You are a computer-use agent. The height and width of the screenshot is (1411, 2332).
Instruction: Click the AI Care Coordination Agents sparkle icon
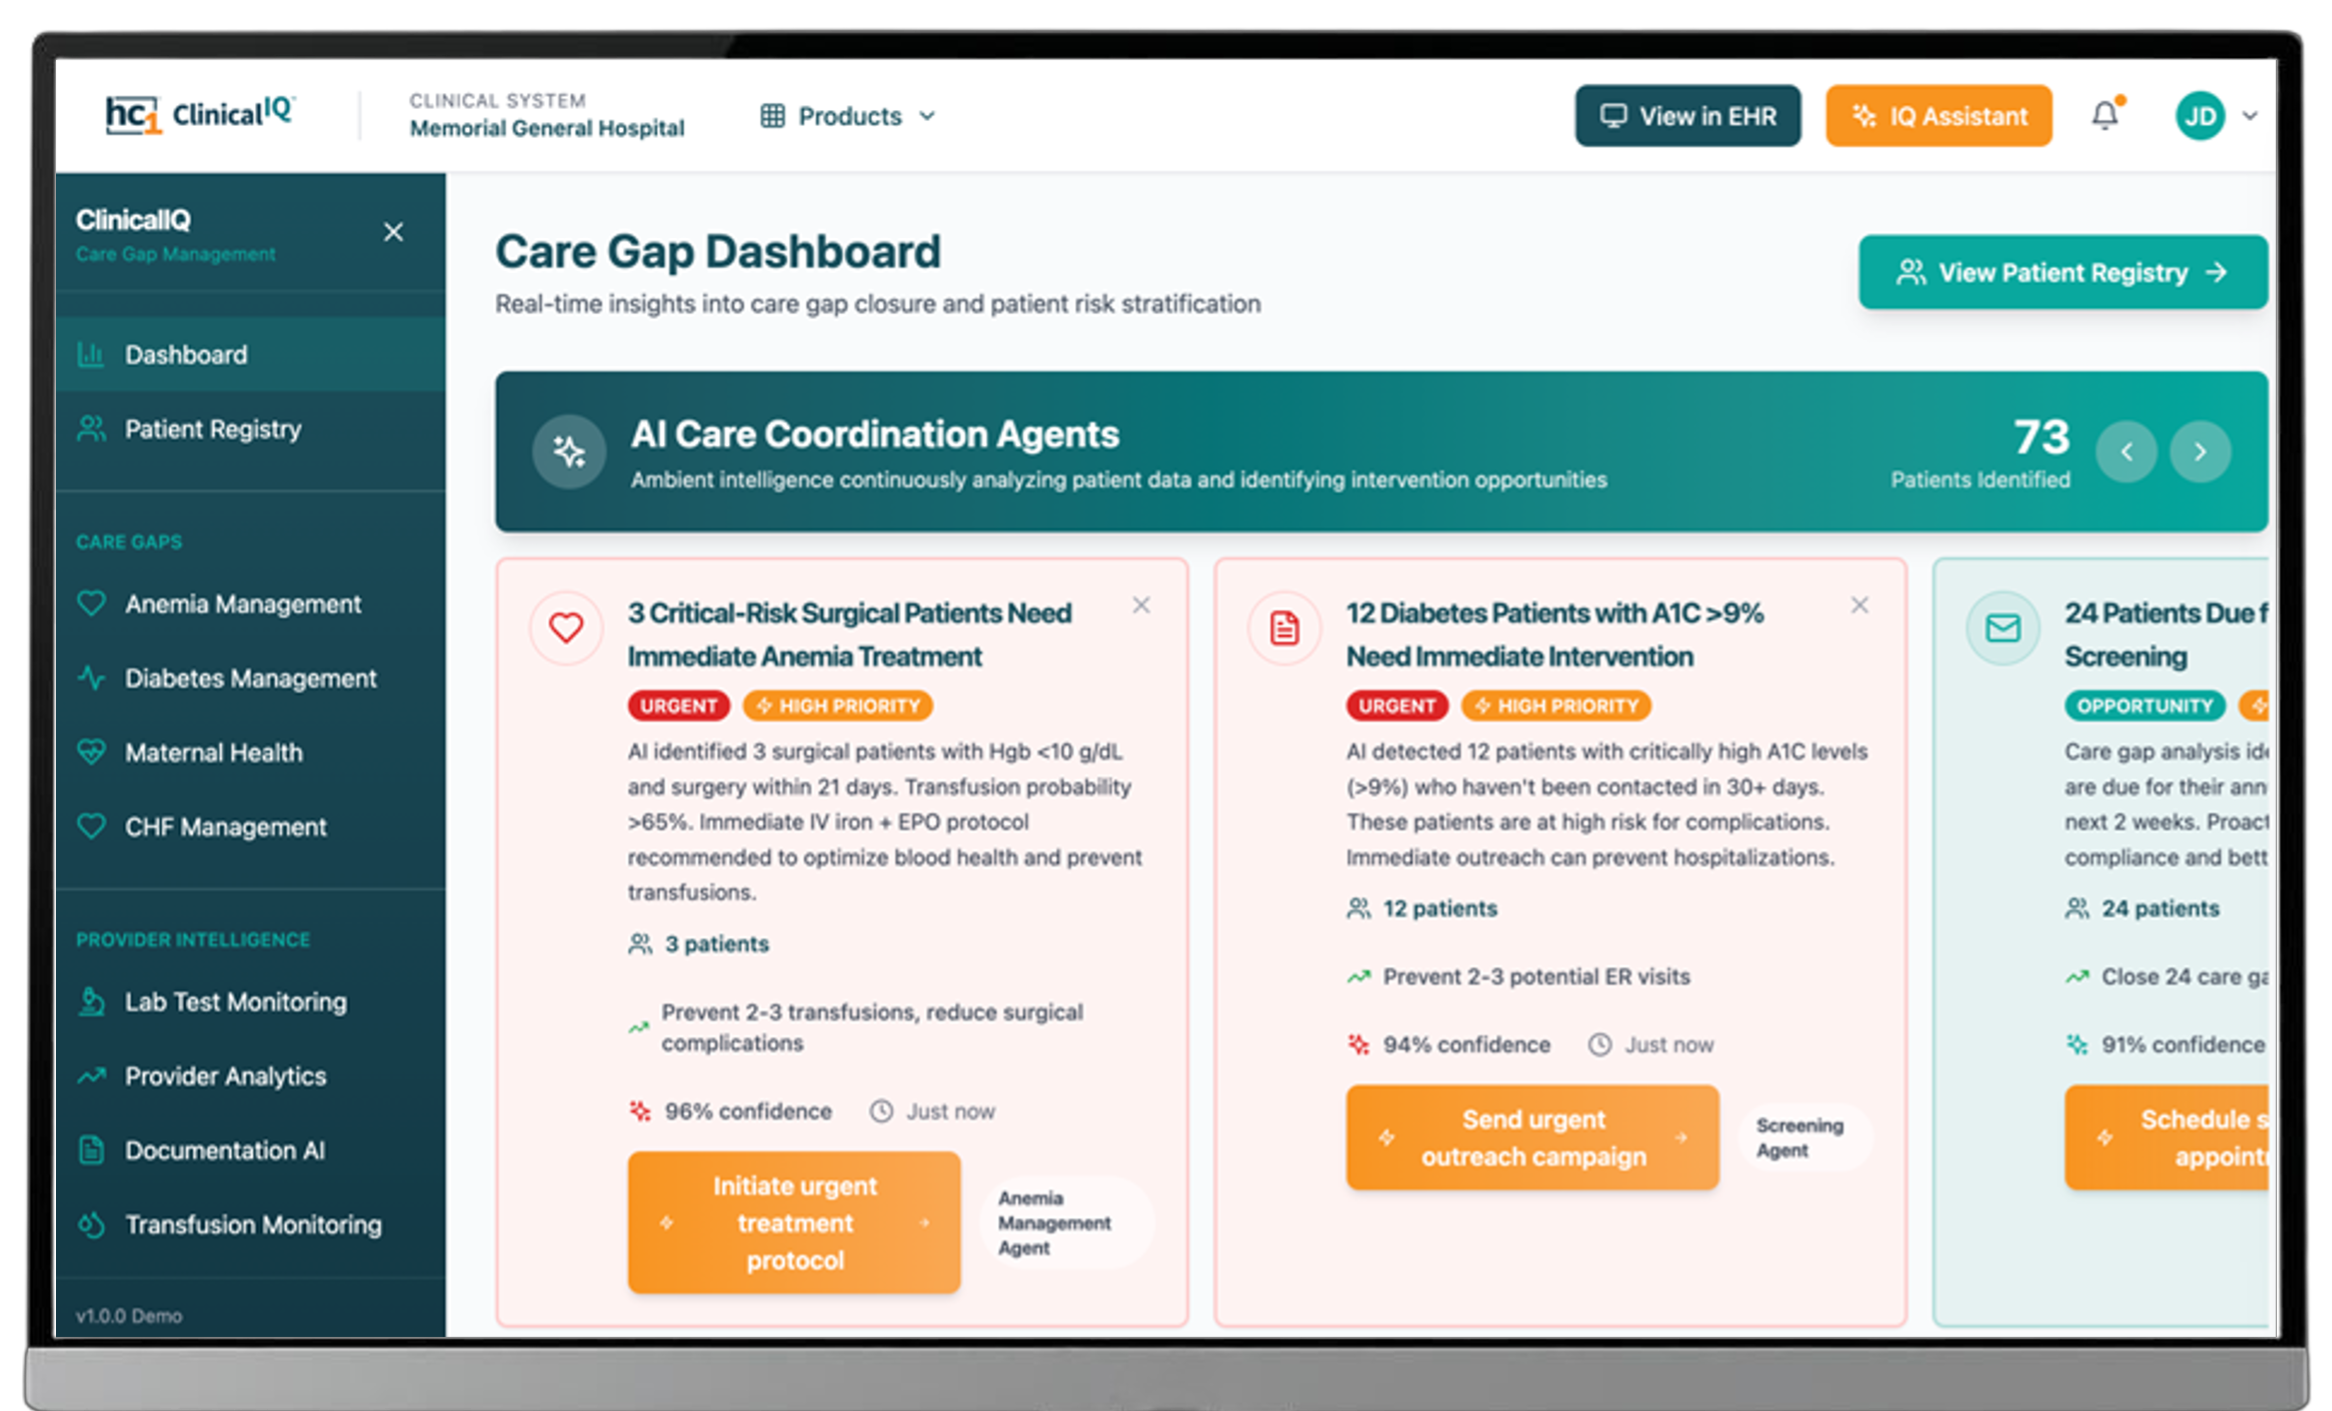tap(568, 451)
